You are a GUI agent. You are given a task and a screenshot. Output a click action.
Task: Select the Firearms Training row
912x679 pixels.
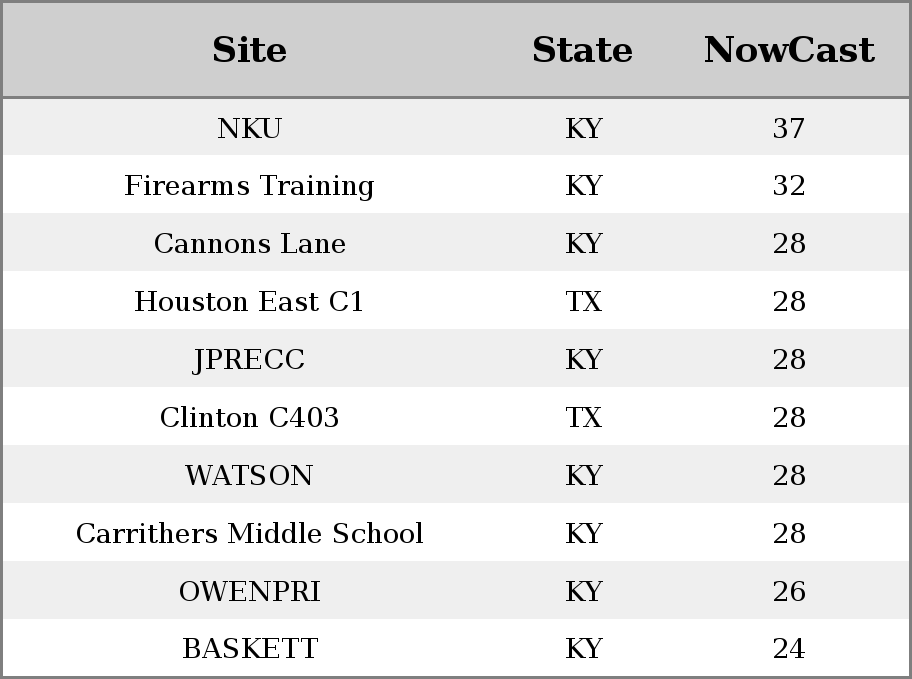pos(456,184)
